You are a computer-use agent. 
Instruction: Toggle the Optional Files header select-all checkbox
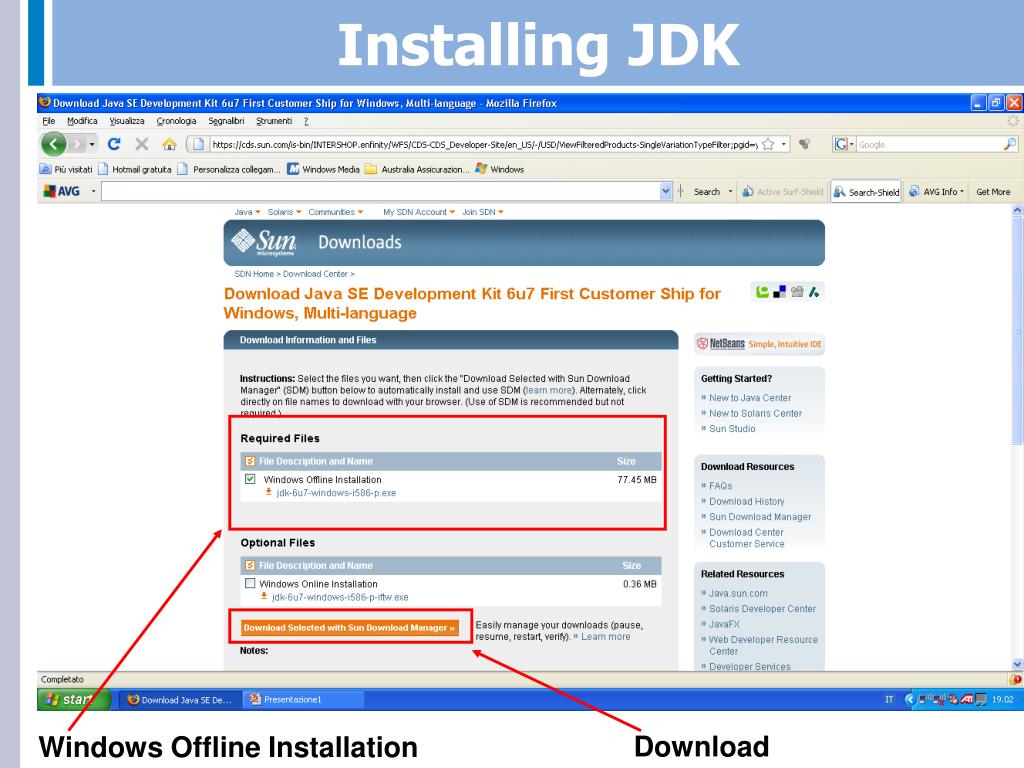point(250,566)
